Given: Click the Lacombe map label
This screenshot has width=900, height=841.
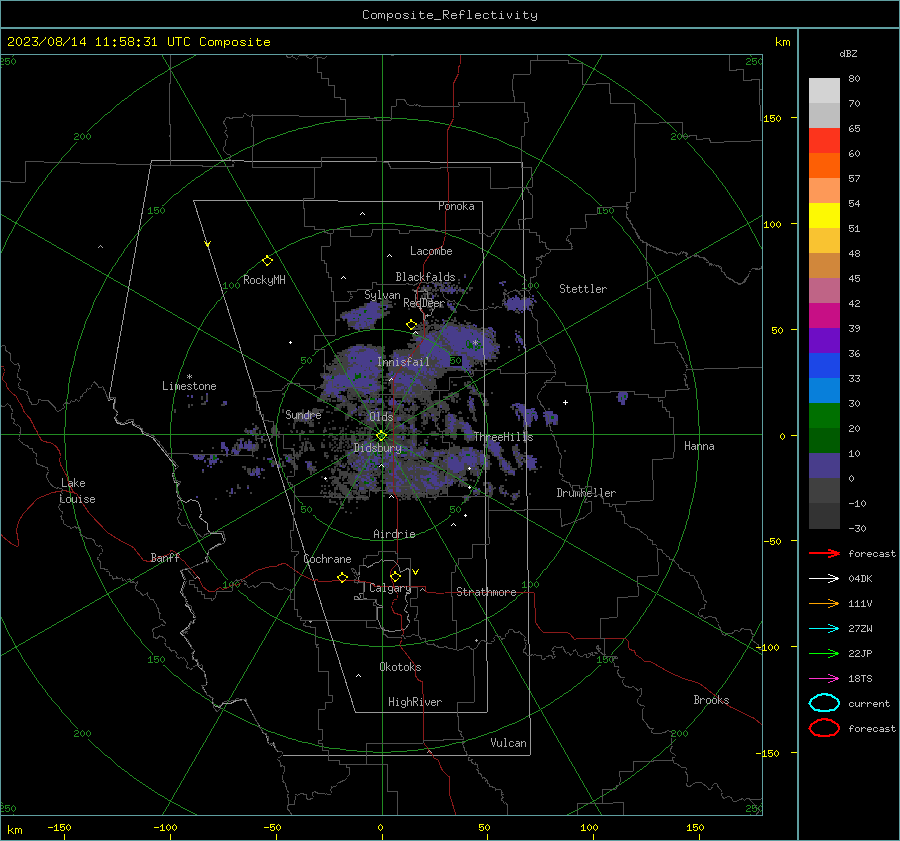Looking at the screenshot, I should coord(431,251).
